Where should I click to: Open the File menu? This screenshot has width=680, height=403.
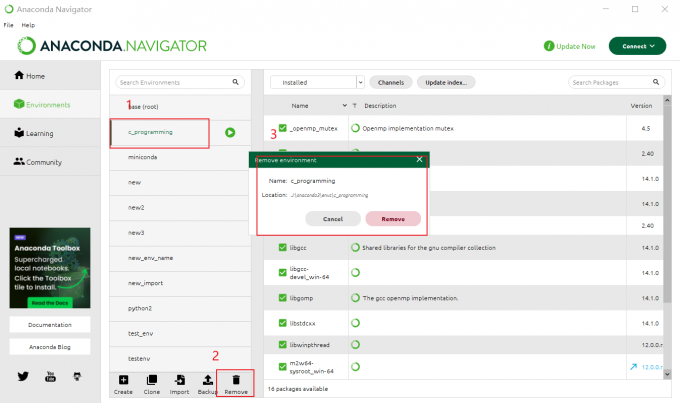[9, 25]
